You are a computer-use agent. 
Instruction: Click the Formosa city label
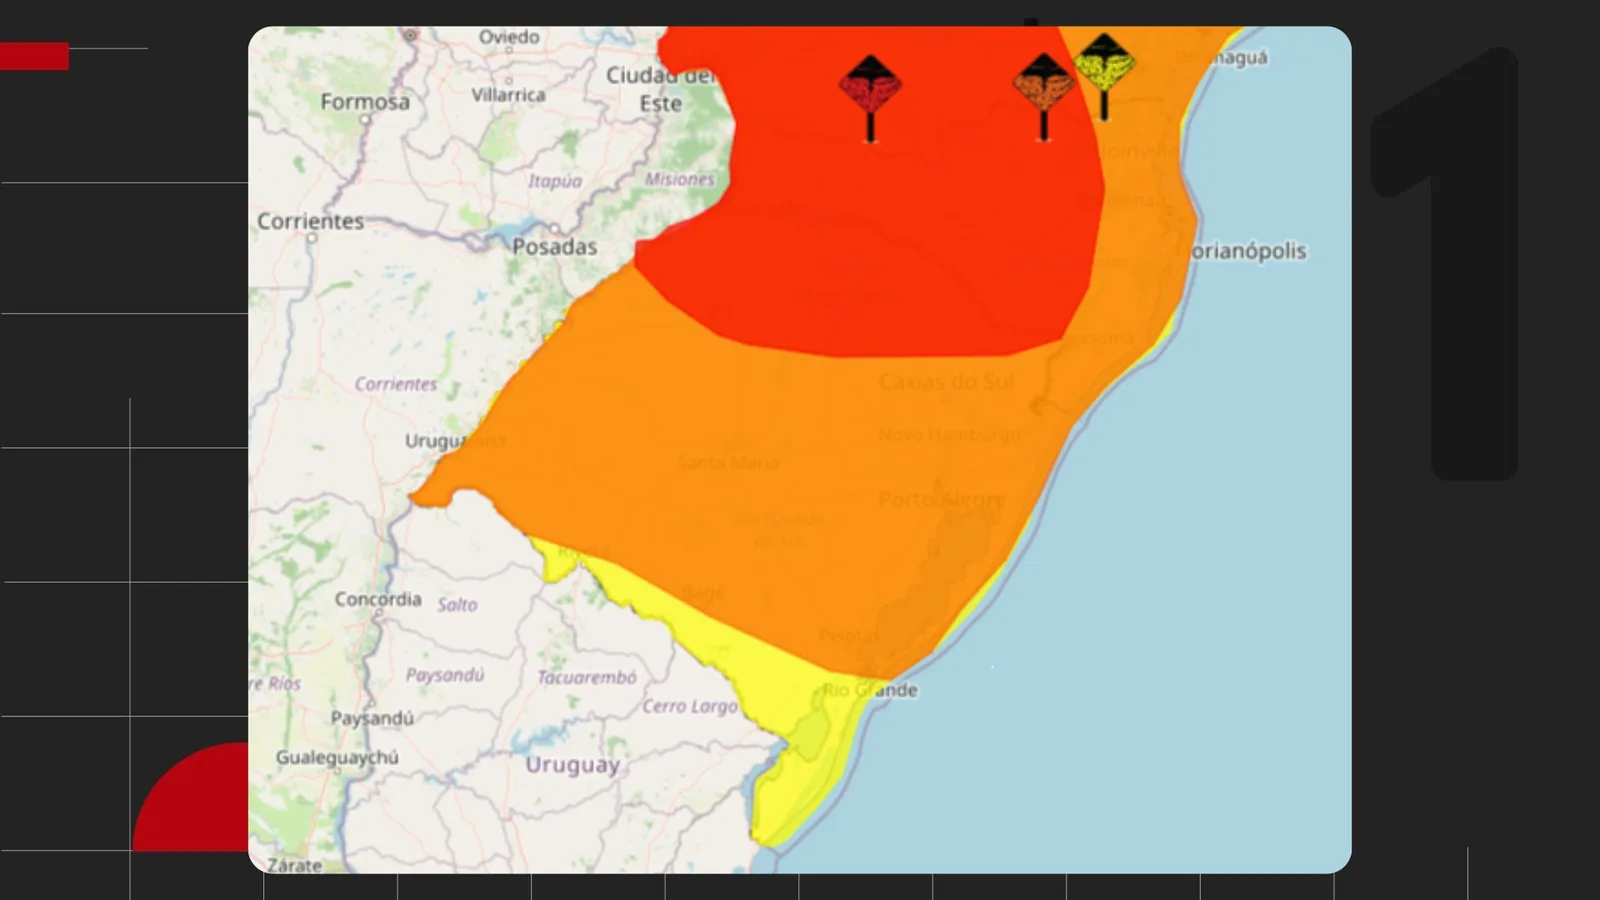365,101
